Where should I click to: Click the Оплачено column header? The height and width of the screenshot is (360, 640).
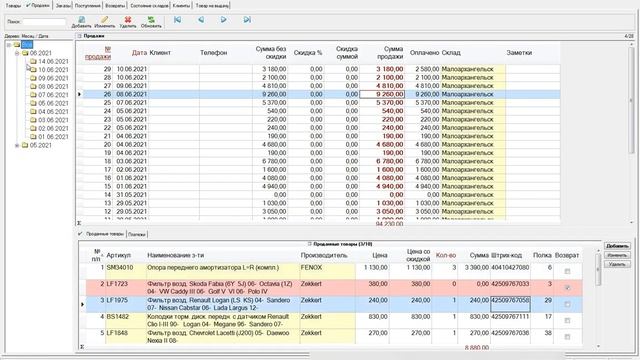424,53
